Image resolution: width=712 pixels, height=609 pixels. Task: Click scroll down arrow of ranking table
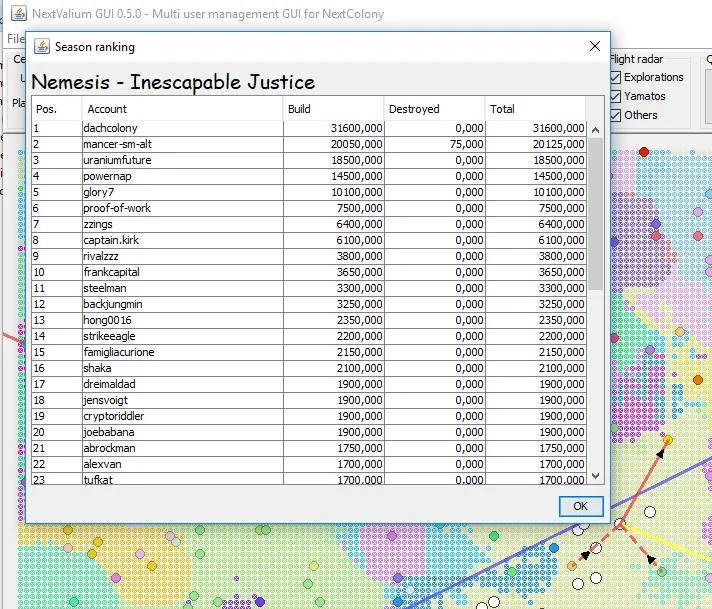(596, 475)
